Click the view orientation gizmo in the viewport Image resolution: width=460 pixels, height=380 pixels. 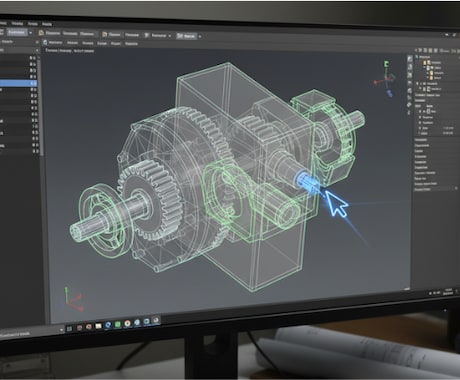385,79
